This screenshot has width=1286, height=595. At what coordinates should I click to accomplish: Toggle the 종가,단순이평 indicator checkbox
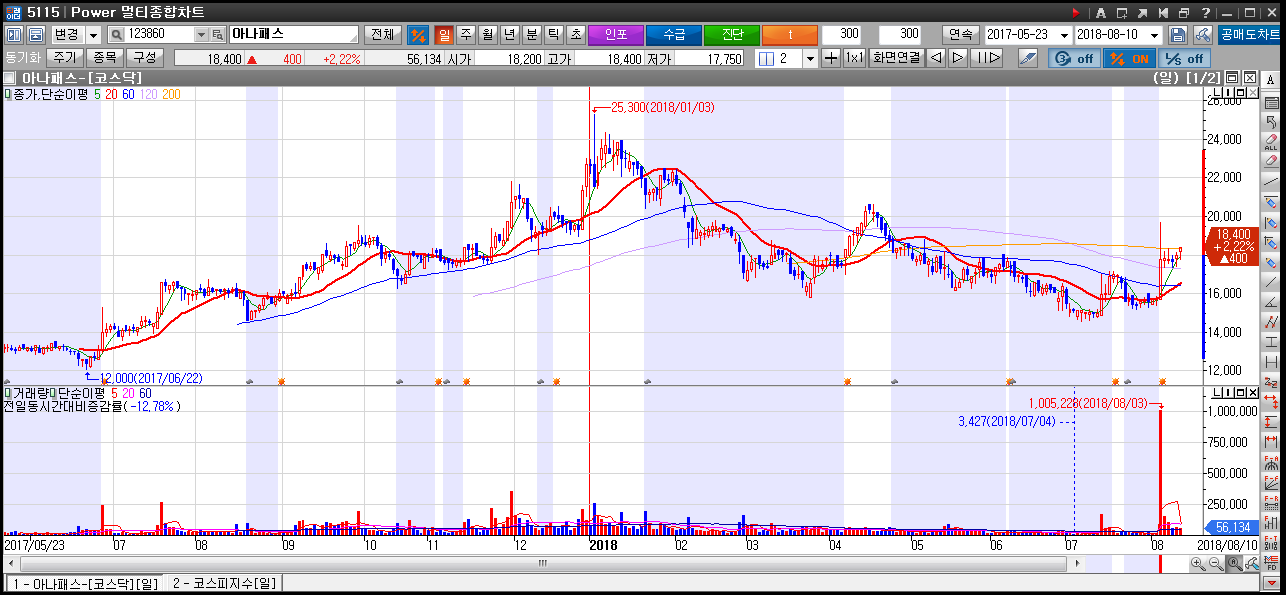tap(7, 94)
